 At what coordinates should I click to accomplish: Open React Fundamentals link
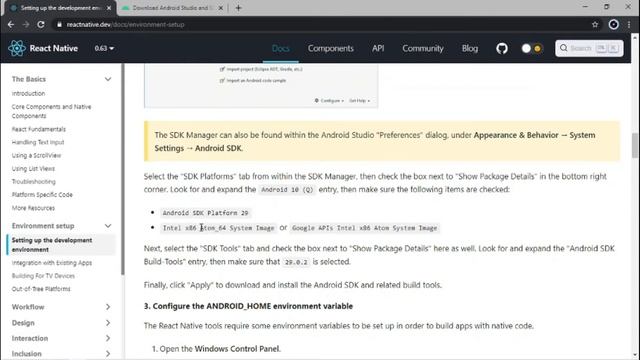(38, 129)
